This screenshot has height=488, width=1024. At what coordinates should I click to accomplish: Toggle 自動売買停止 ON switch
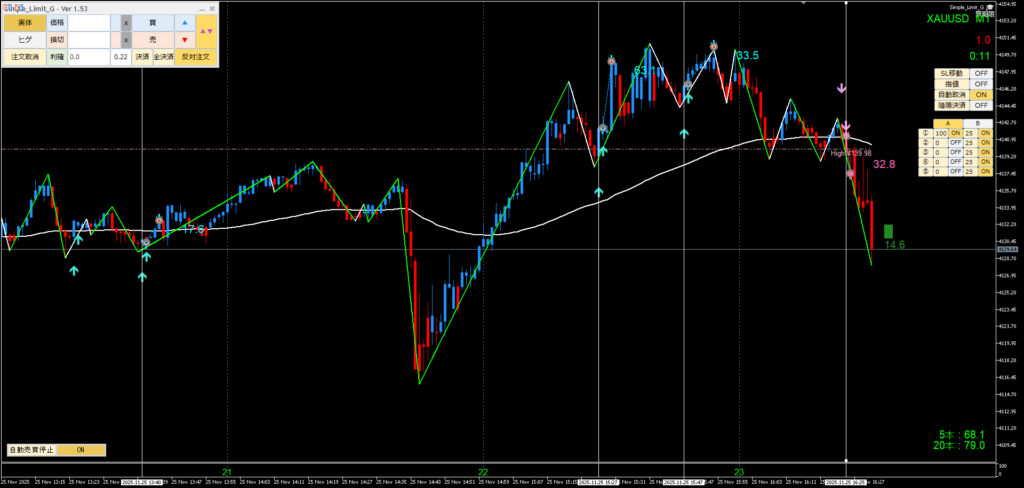pos(81,450)
